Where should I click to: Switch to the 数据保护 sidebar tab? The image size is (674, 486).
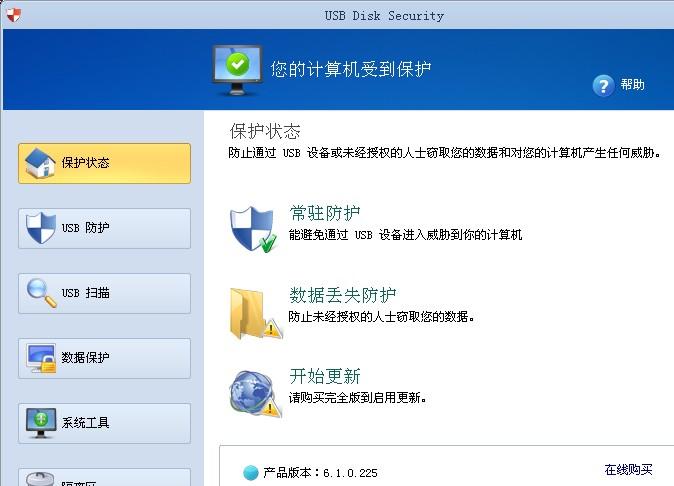(104, 358)
